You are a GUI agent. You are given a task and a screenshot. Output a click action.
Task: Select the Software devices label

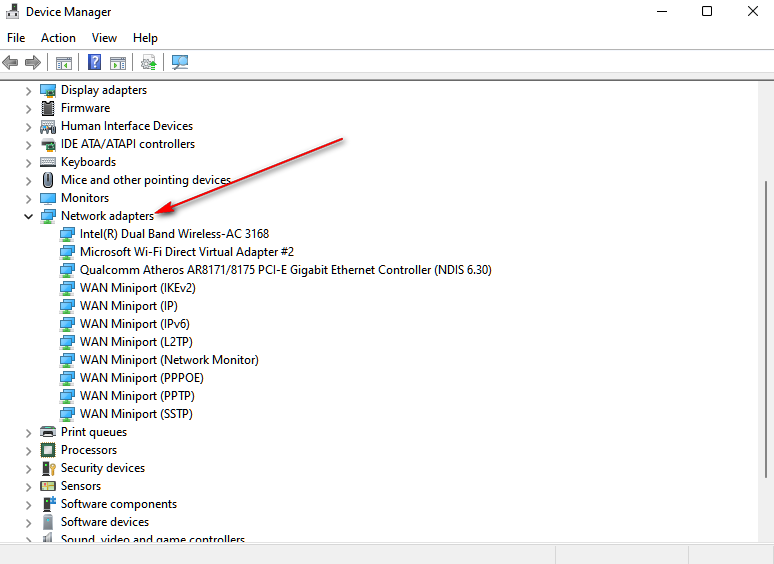(x=105, y=522)
